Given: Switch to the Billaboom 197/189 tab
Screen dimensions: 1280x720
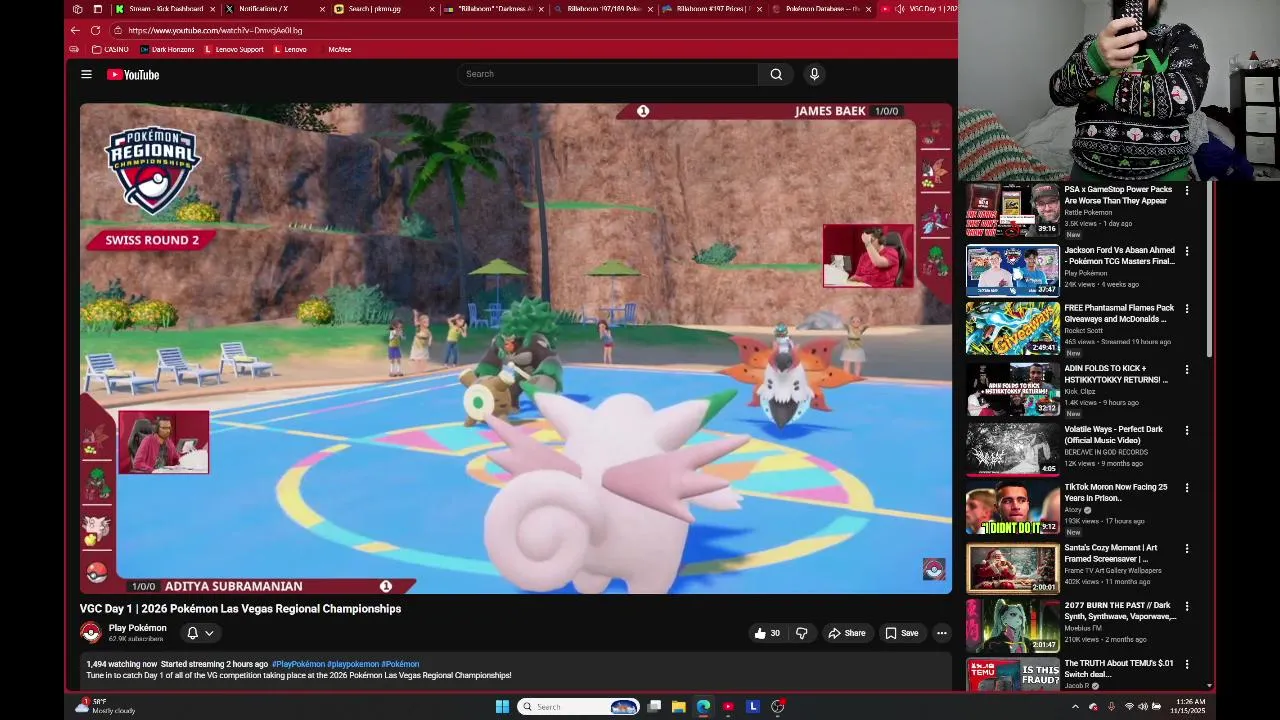Looking at the screenshot, I should tap(604, 9).
